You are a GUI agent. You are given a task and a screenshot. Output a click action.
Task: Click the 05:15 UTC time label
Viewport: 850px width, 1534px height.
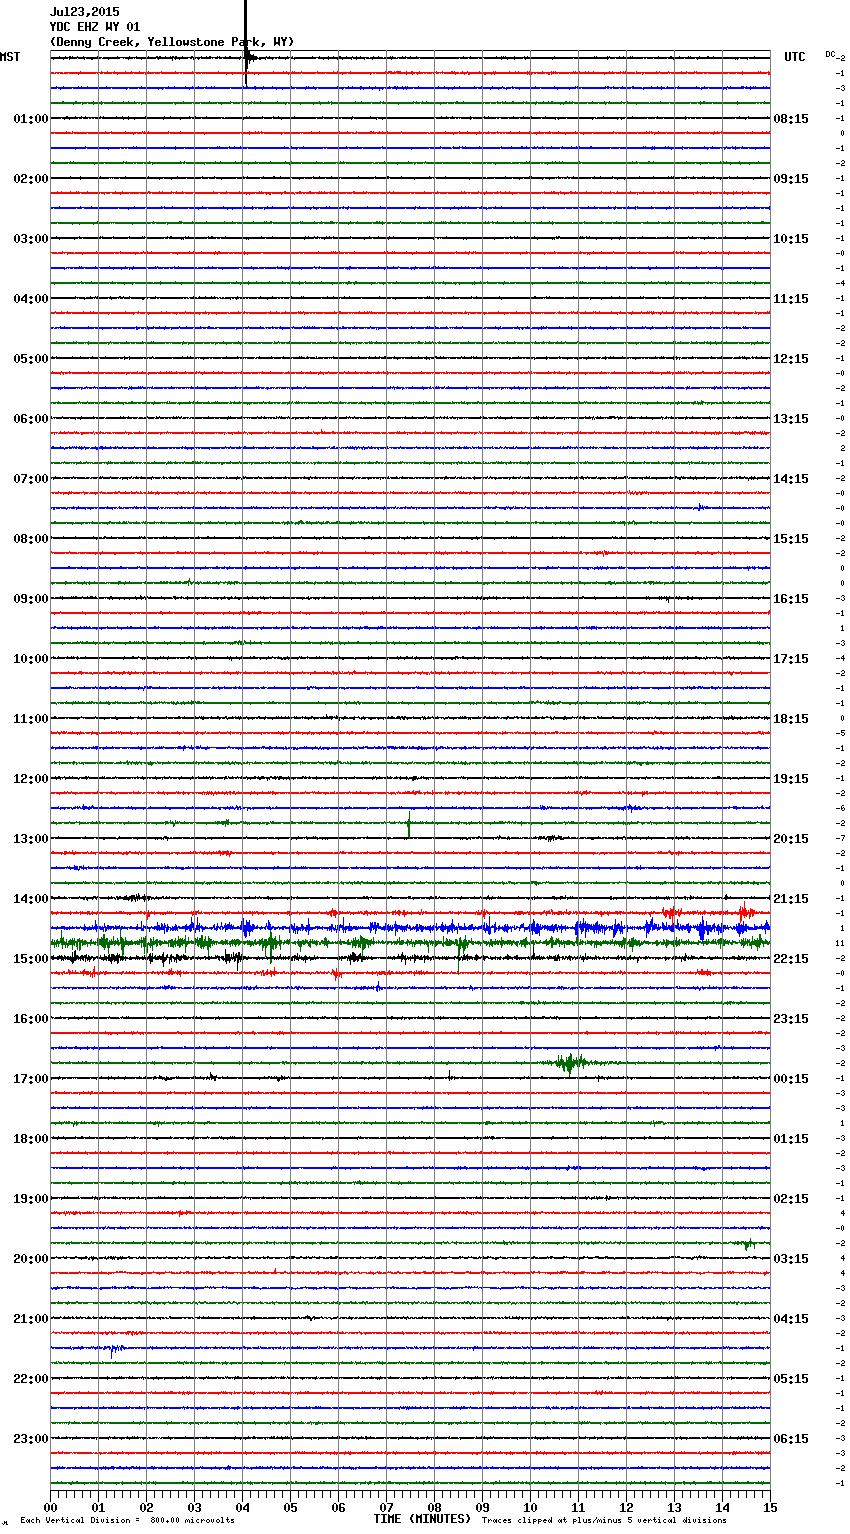791,1379
